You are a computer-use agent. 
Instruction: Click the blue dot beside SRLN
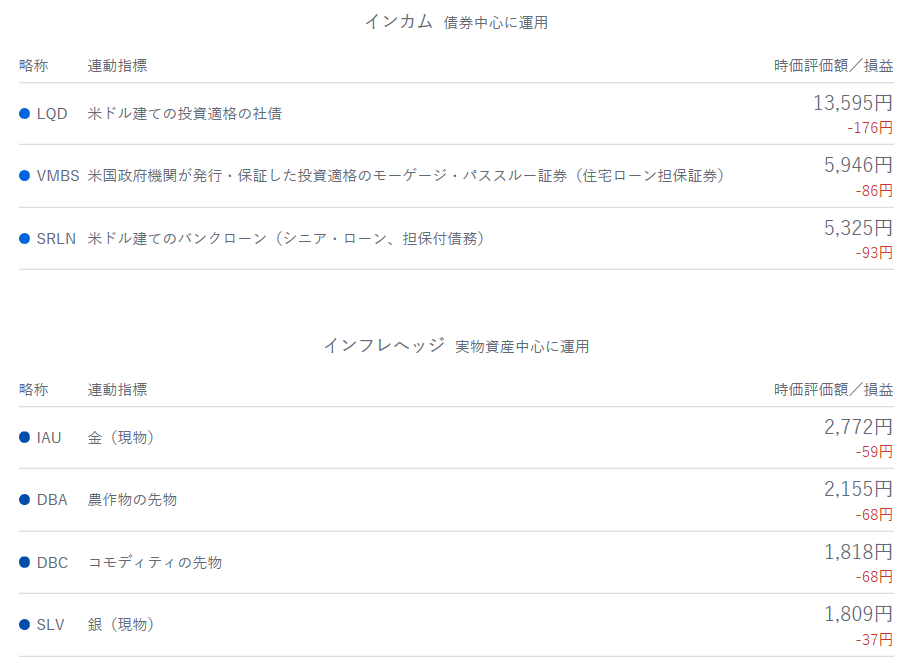pos(25,239)
